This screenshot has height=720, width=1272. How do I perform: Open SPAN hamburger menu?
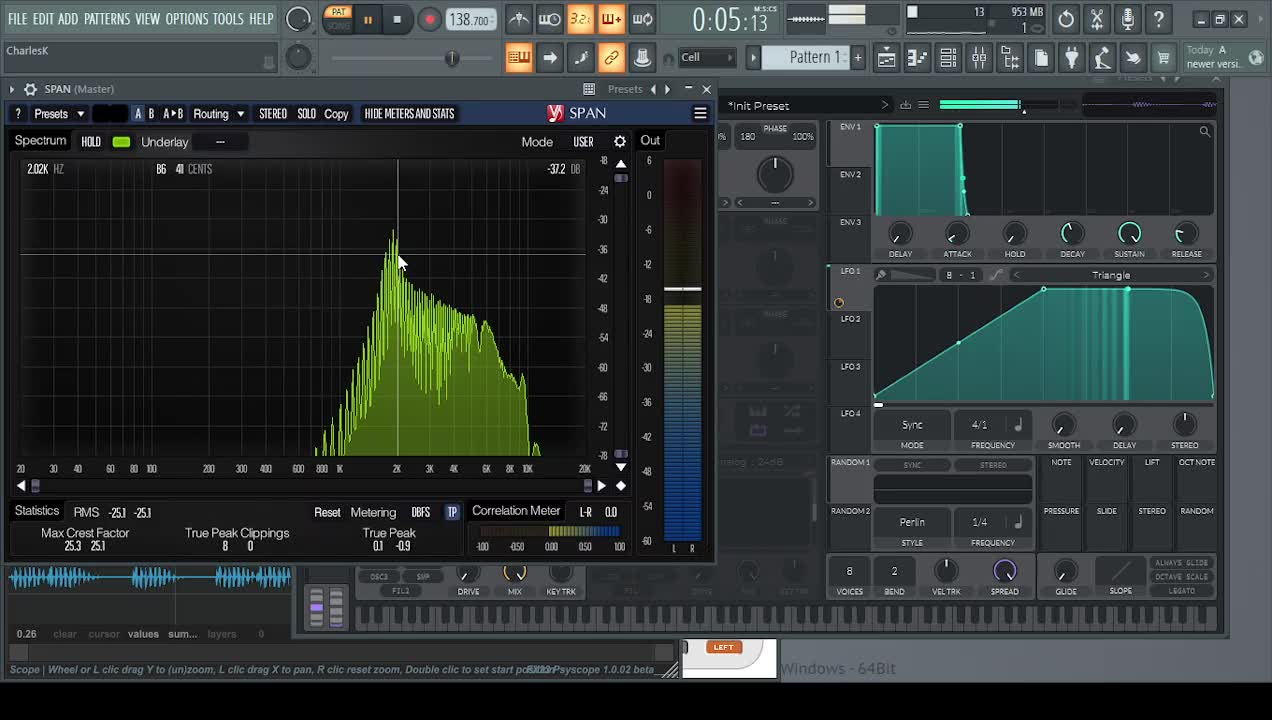click(700, 114)
